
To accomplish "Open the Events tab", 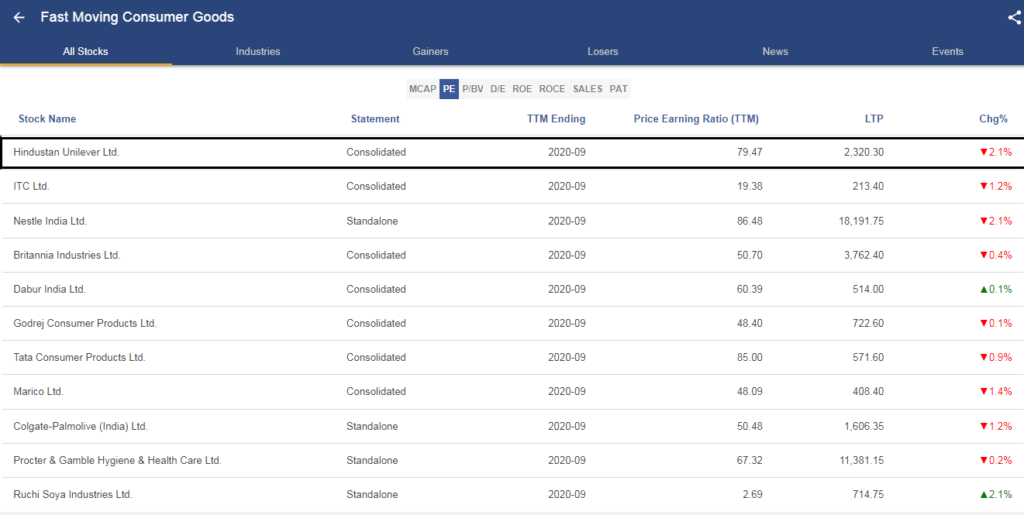I will point(948,52).
